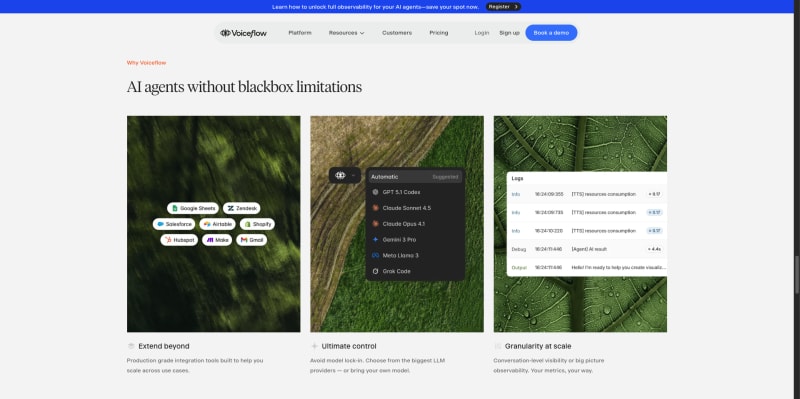The image size is (800, 399).
Task: Click the Grok Code icon
Action: coord(375,271)
